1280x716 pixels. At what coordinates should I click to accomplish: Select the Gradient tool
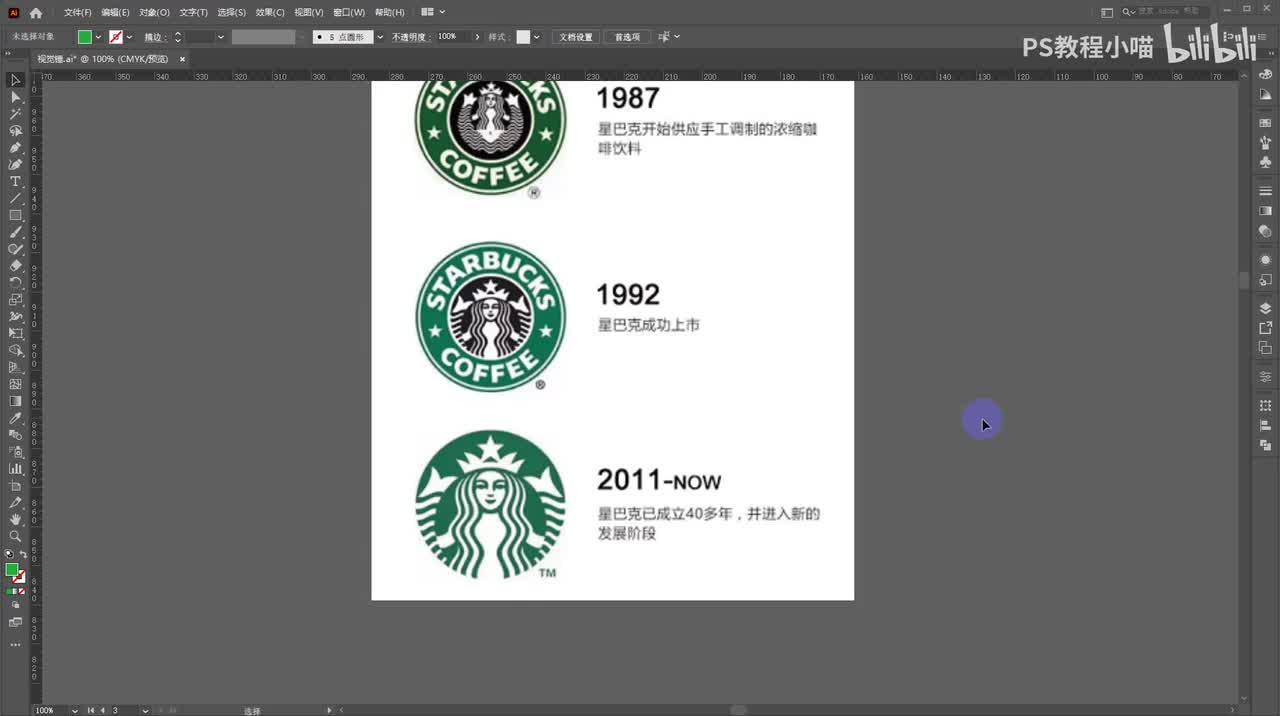tap(15, 401)
